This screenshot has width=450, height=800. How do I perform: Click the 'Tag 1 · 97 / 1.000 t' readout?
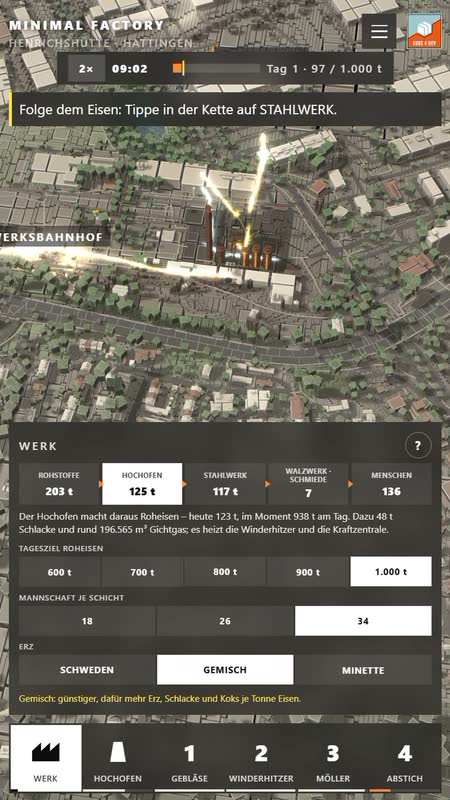324,69
